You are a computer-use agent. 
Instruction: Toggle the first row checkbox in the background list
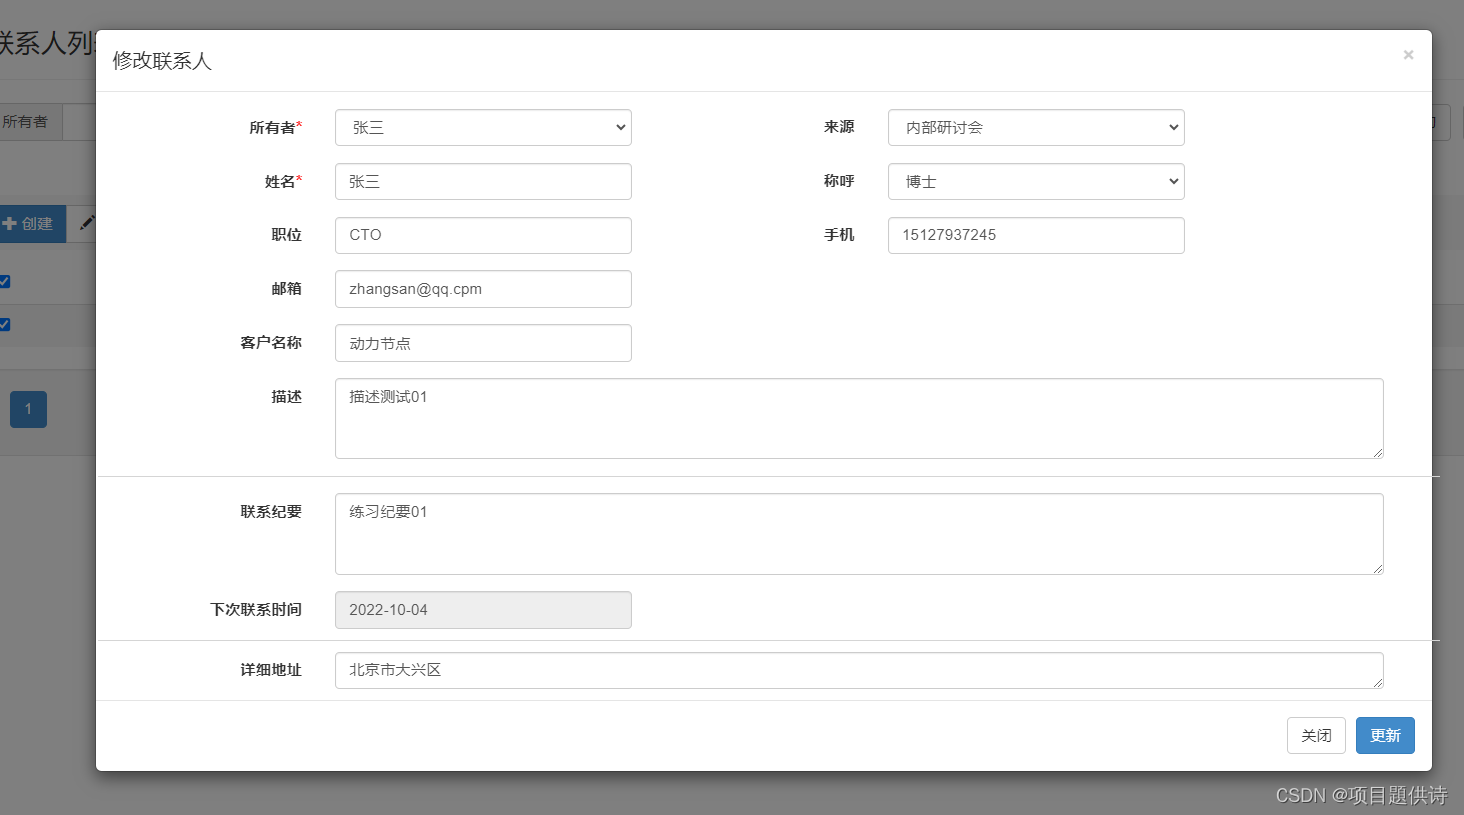tap(4, 281)
